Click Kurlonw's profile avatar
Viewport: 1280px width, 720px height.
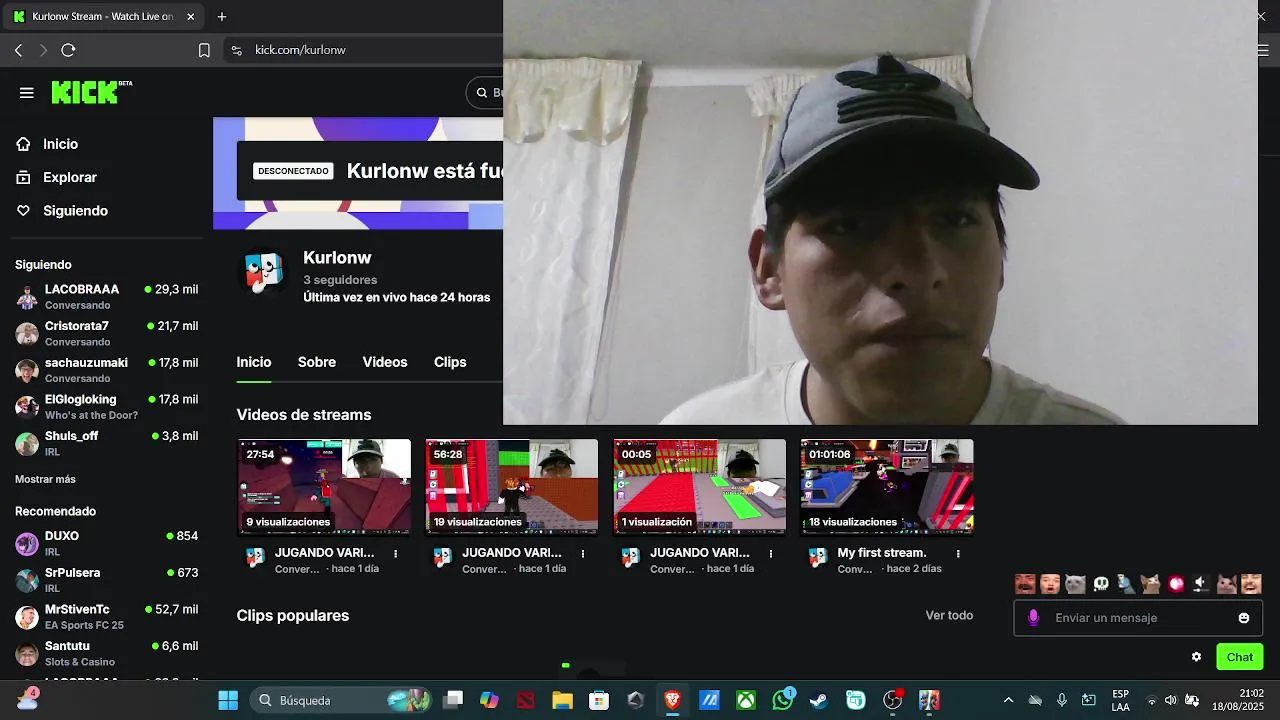point(265,272)
